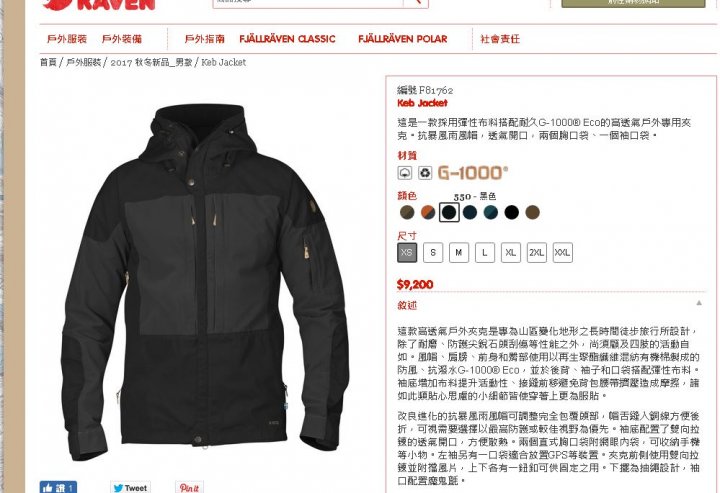Collapse the 敘述 description section arrow
Viewport: 720px width, 493px height.
[x=699, y=303]
